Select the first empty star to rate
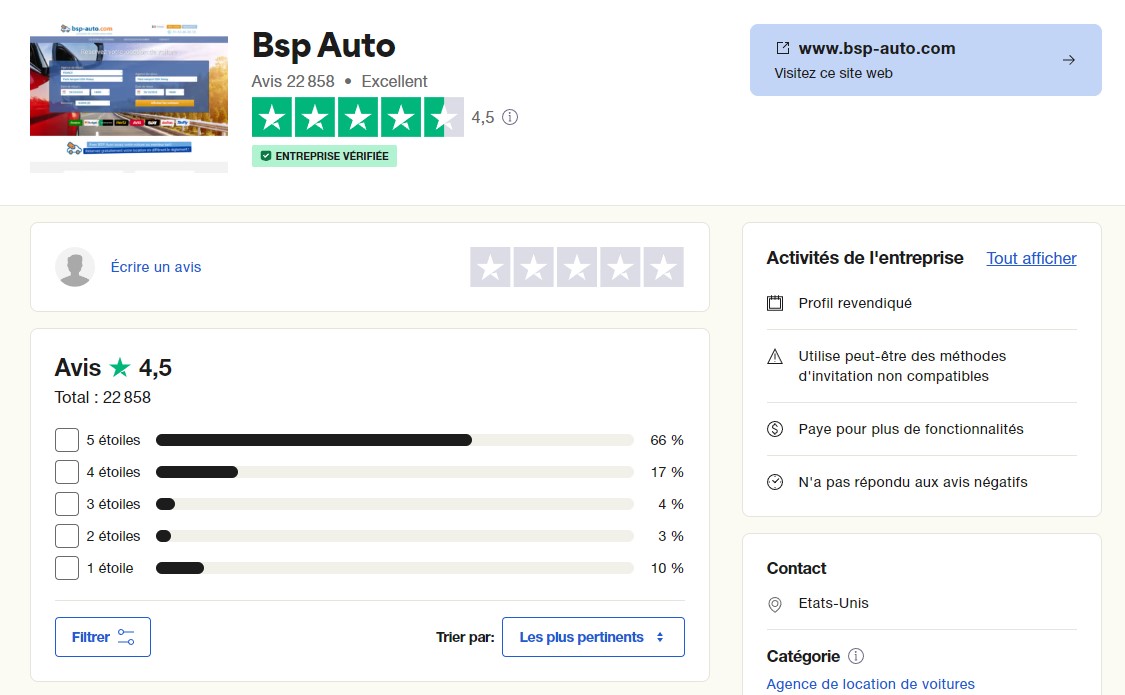1125x695 pixels. pos(490,267)
